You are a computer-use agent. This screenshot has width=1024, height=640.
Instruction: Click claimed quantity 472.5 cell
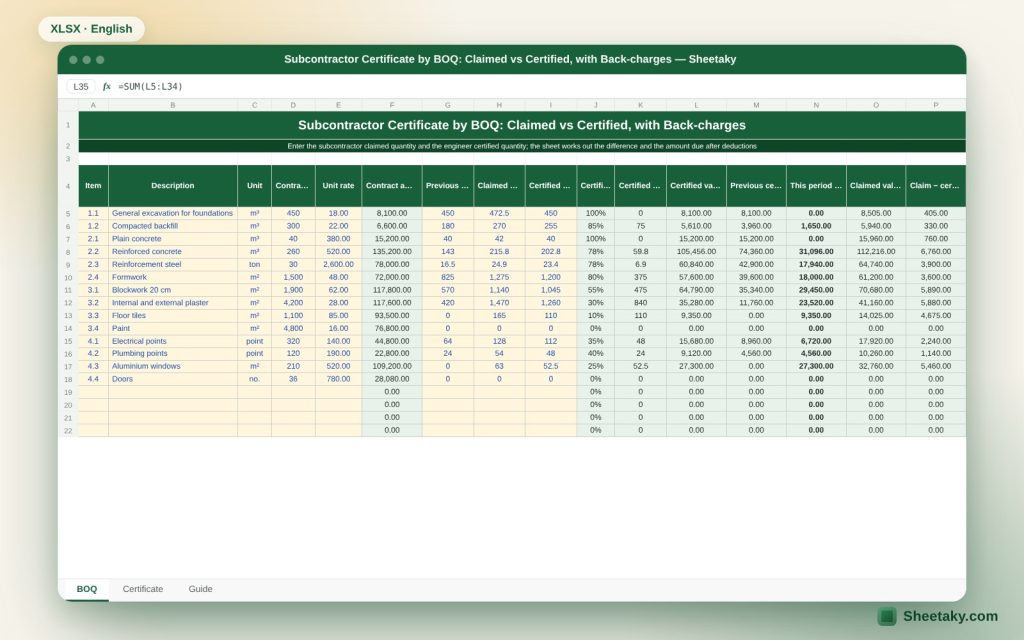tap(499, 213)
